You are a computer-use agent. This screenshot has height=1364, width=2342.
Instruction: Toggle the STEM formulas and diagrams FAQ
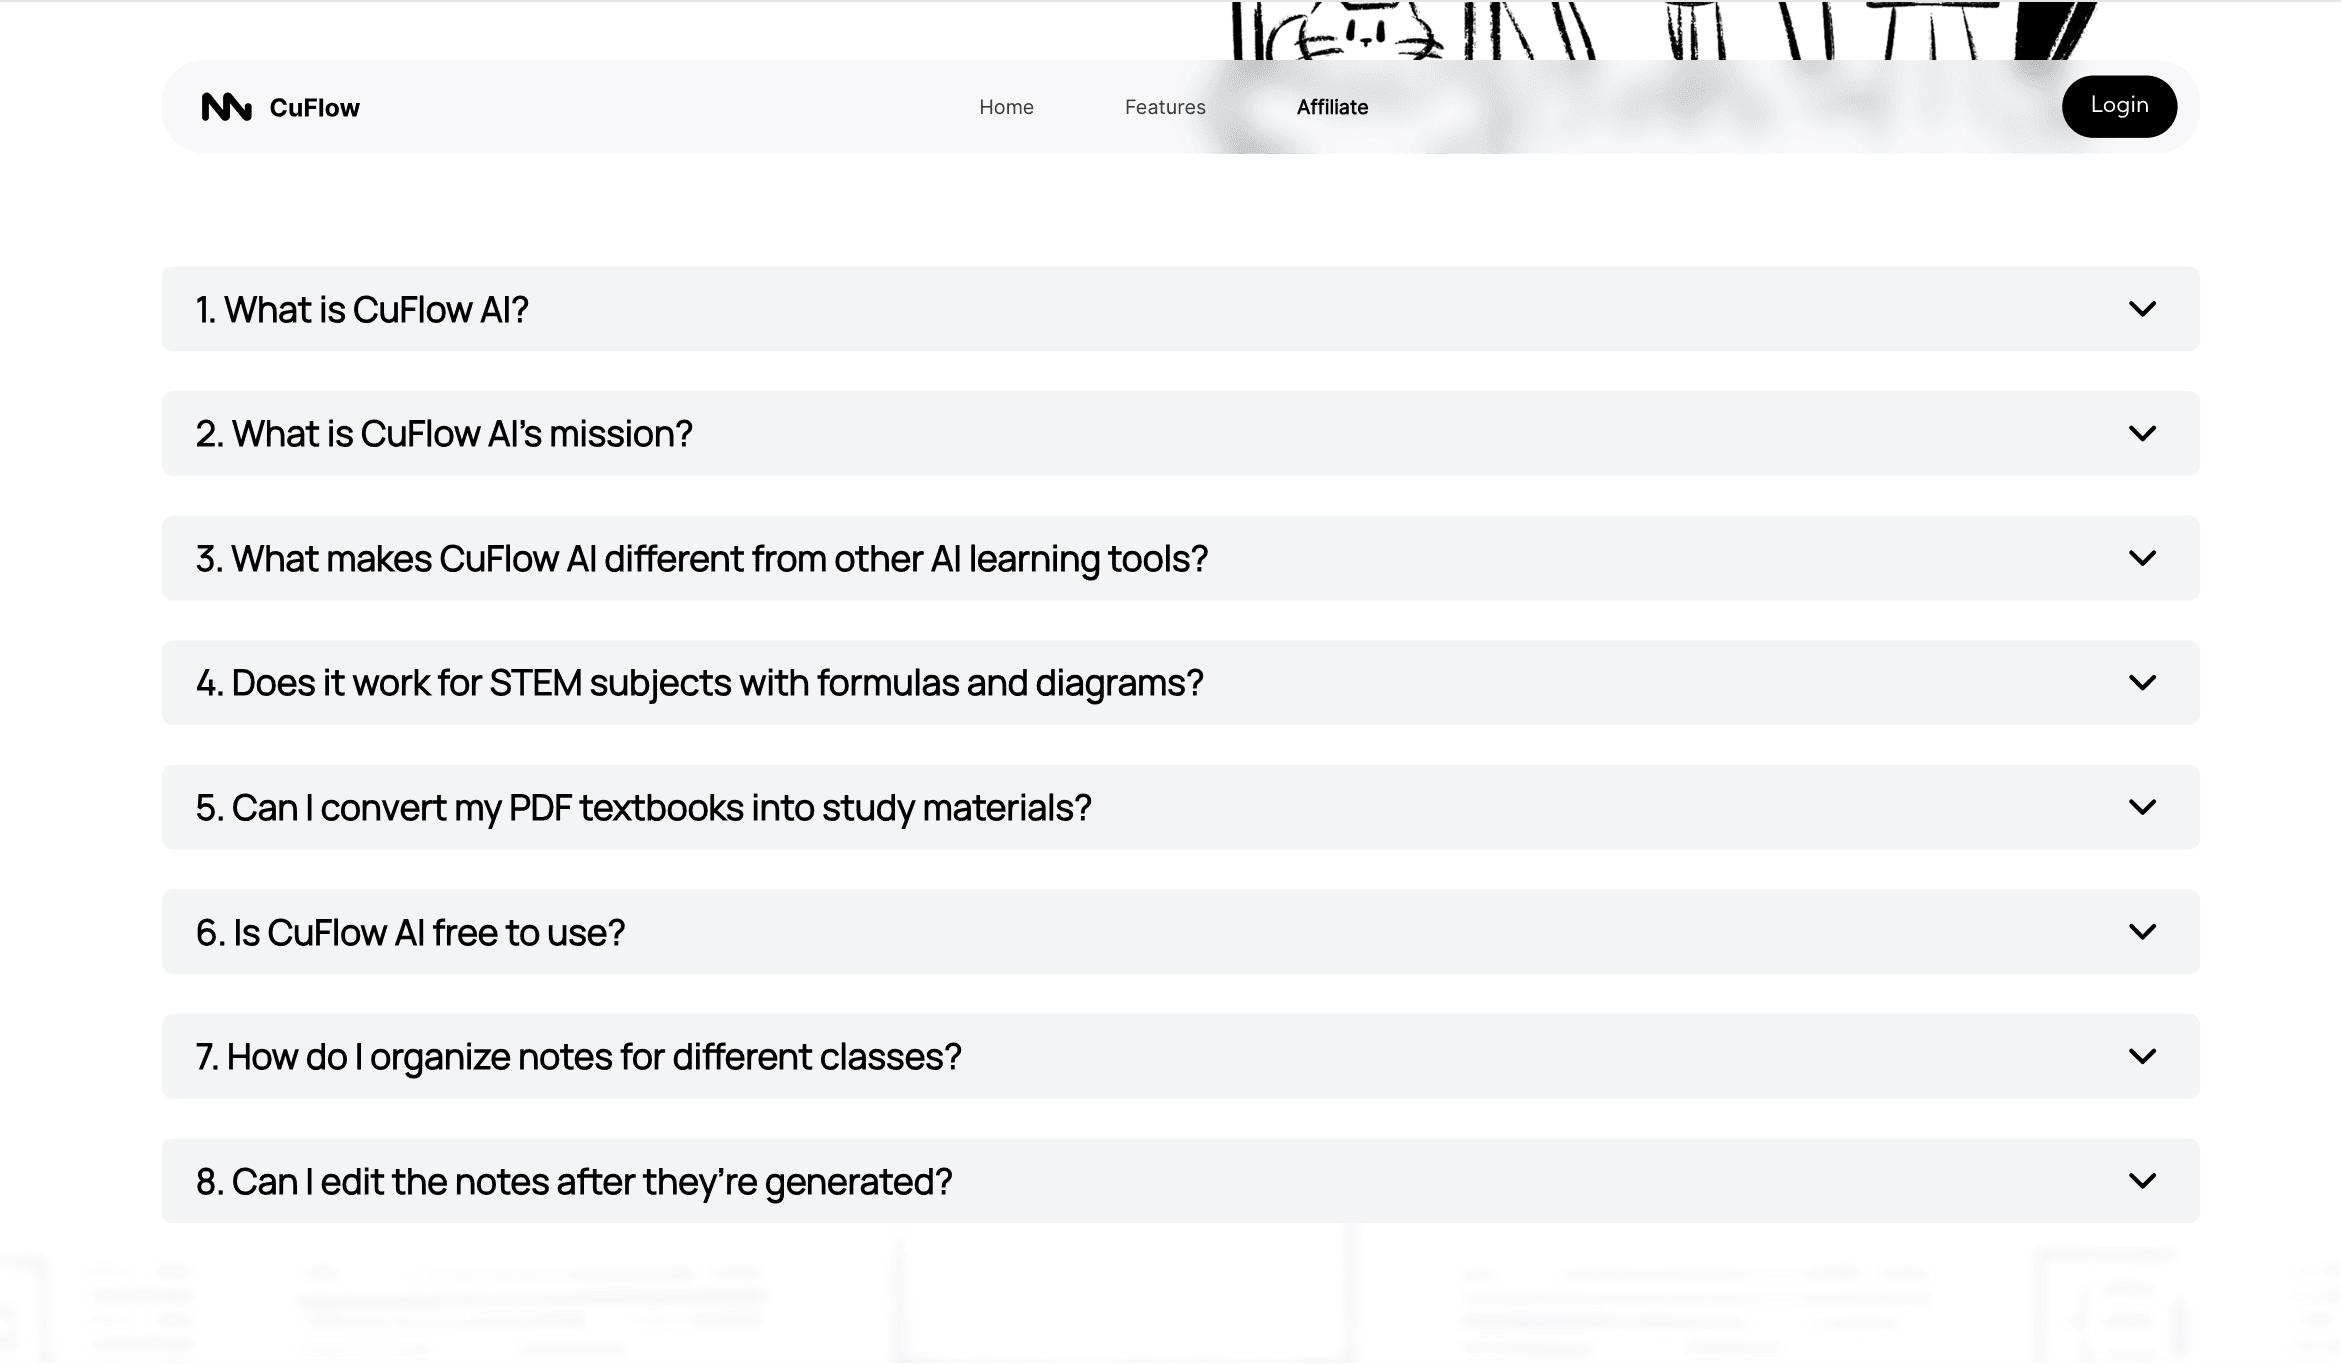pyautogui.click(x=700, y=683)
